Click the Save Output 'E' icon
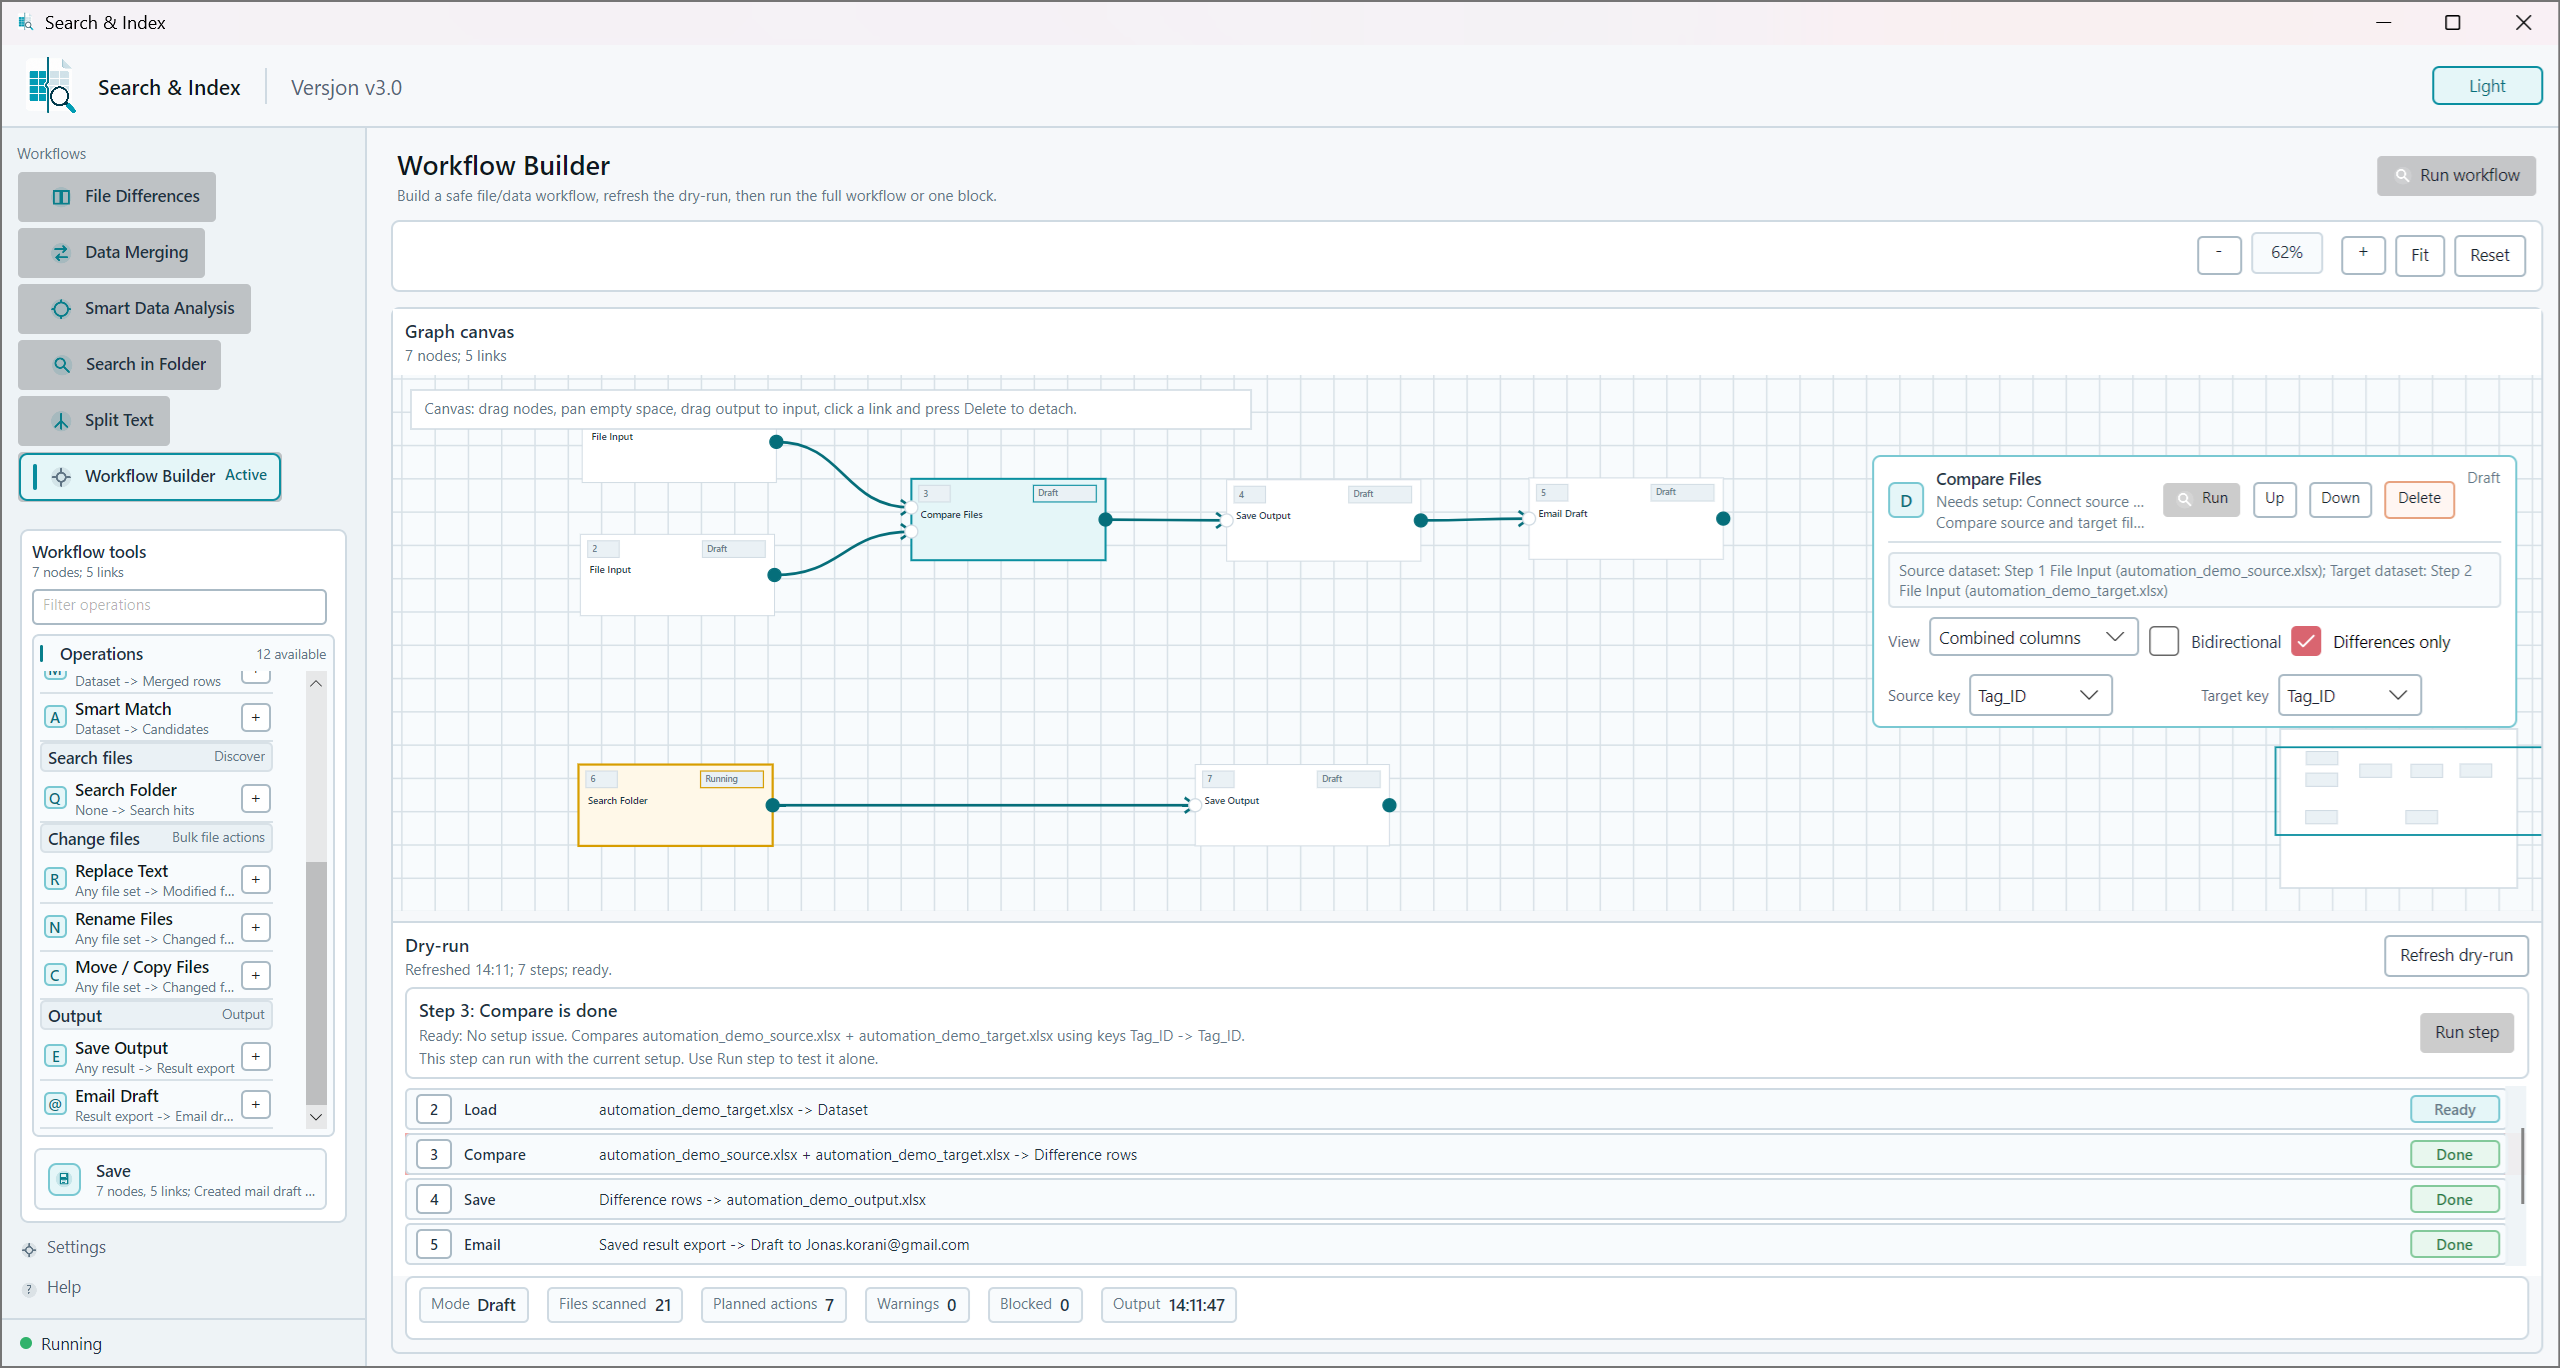The image size is (2560, 1368). pyautogui.click(x=56, y=1056)
